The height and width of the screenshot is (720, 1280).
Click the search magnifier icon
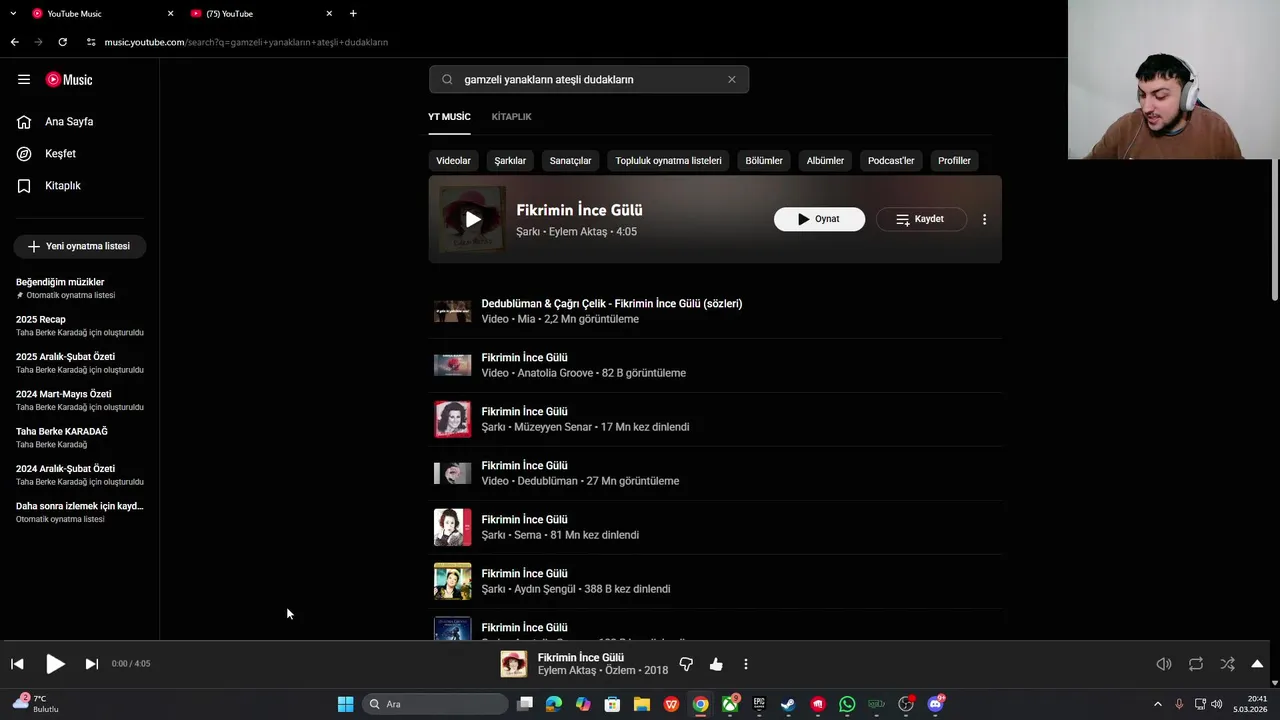point(447,80)
